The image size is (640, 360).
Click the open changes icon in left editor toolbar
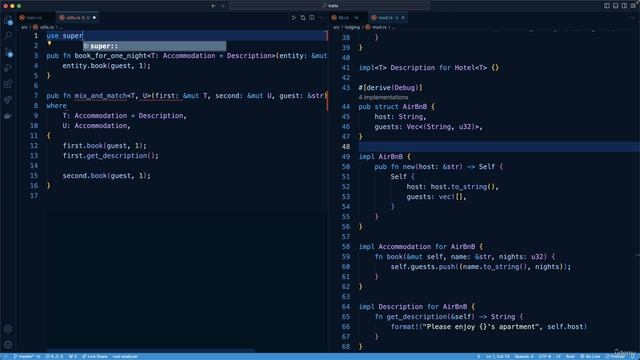[x=303, y=18]
